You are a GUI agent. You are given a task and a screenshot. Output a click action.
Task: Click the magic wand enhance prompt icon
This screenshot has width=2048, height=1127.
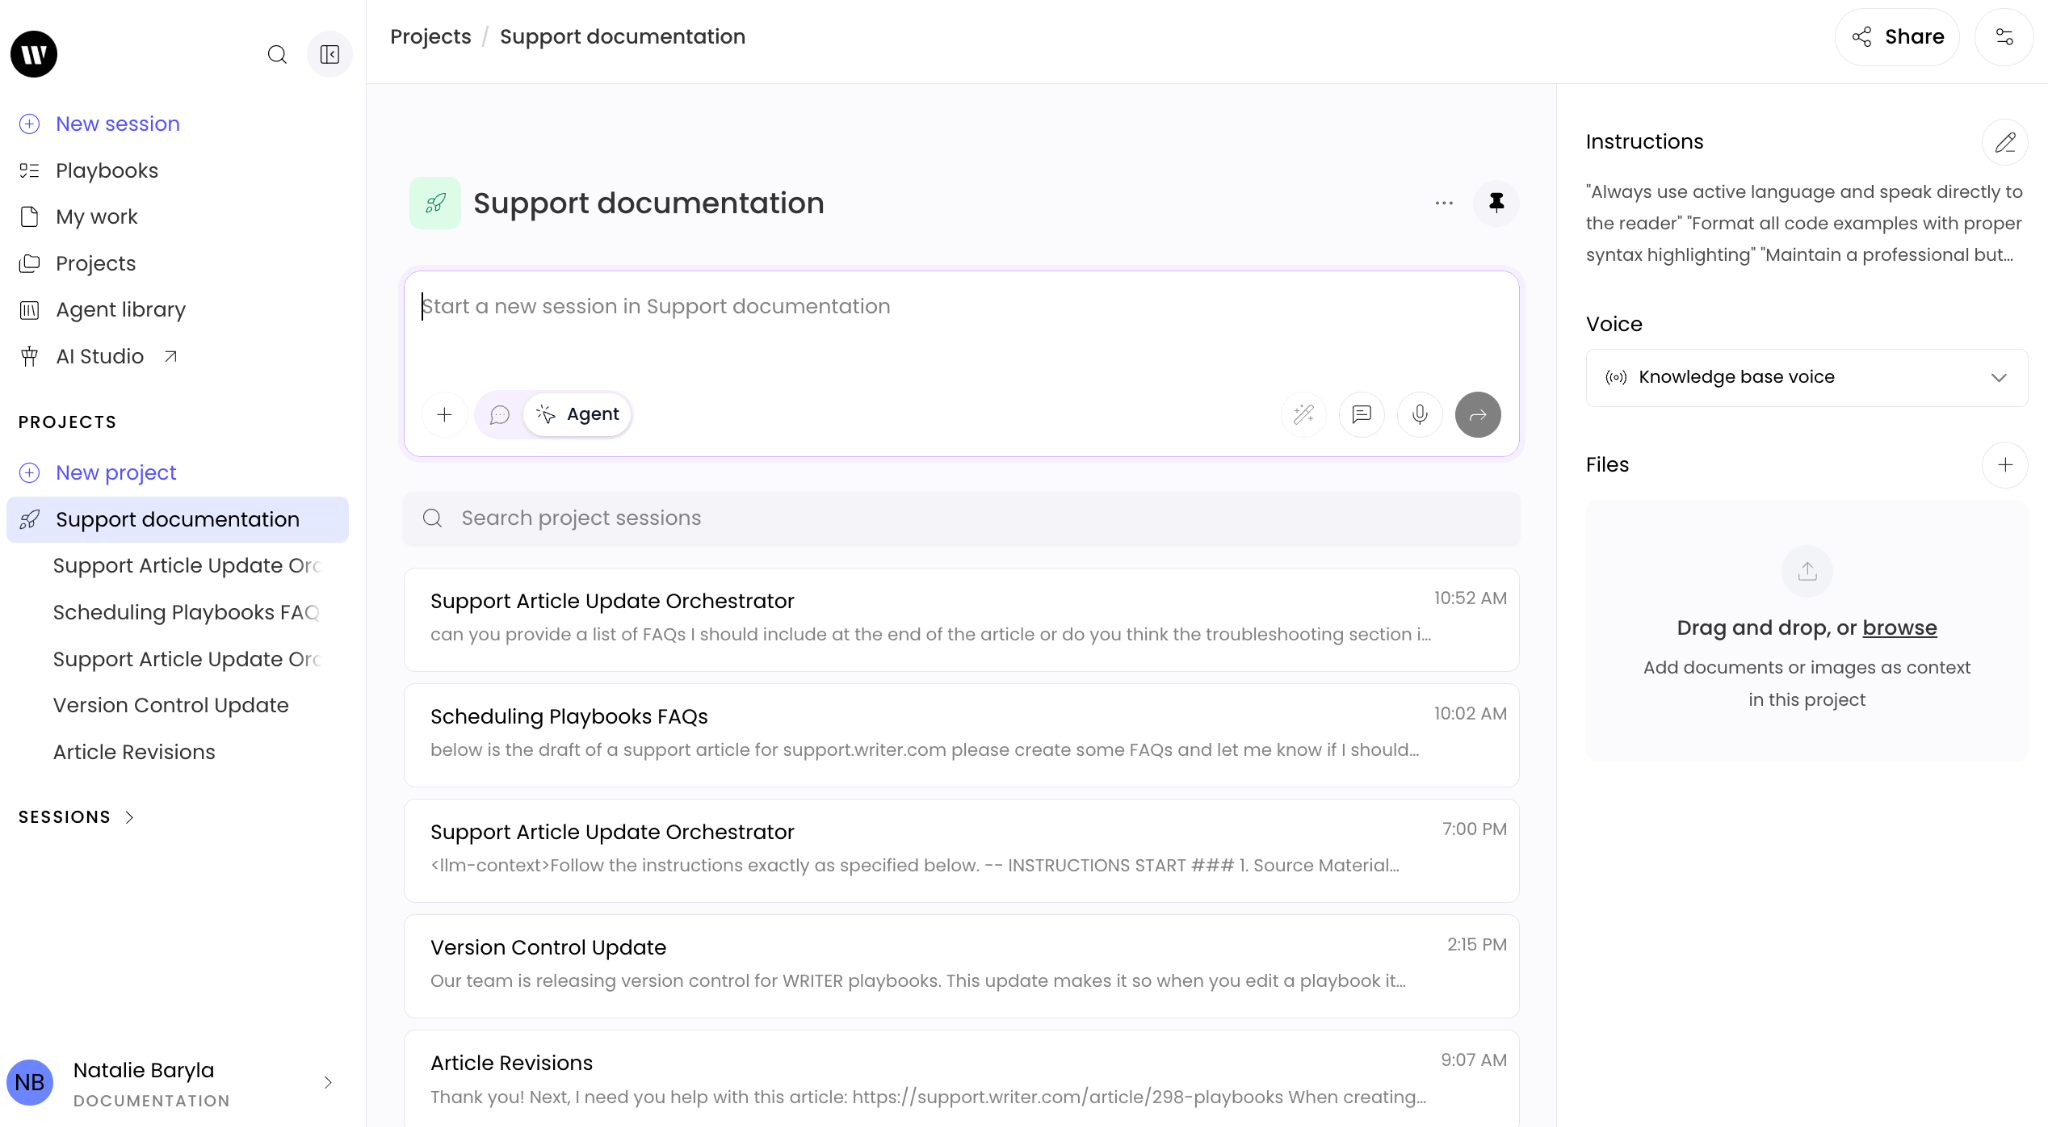(1303, 414)
